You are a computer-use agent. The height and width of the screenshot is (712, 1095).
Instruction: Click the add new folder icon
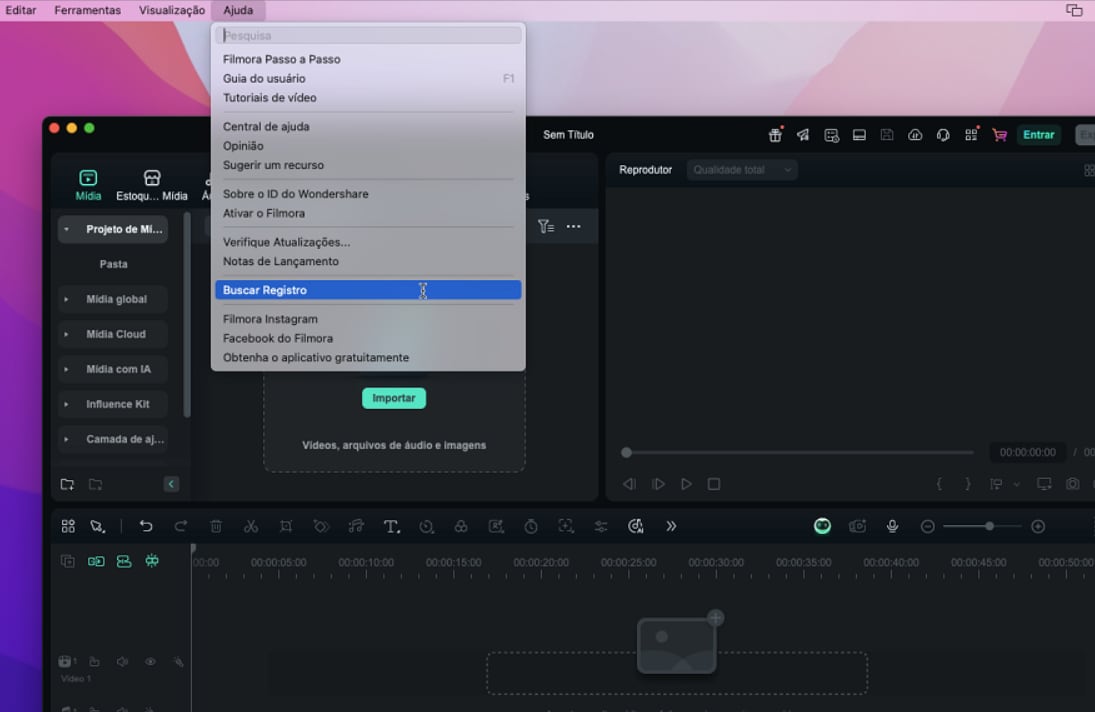point(67,484)
